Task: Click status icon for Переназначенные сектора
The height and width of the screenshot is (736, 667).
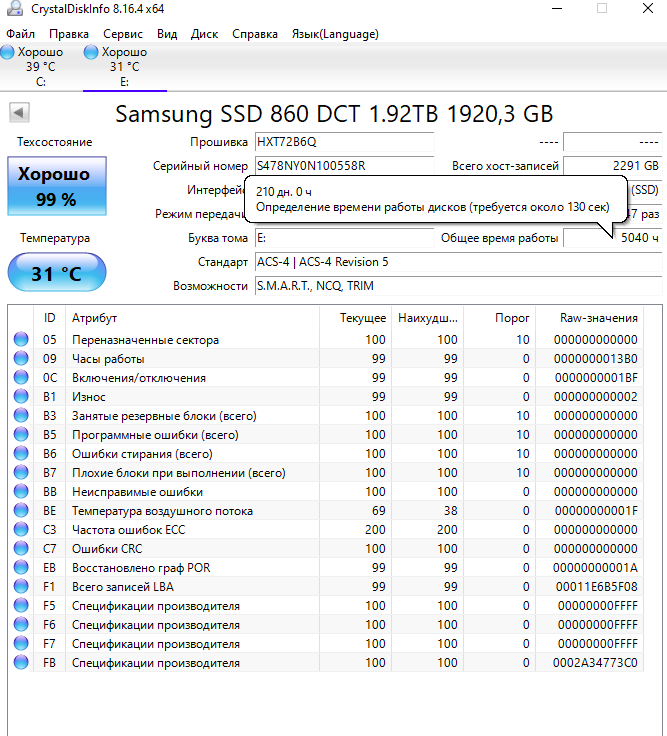Action: point(21,339)
